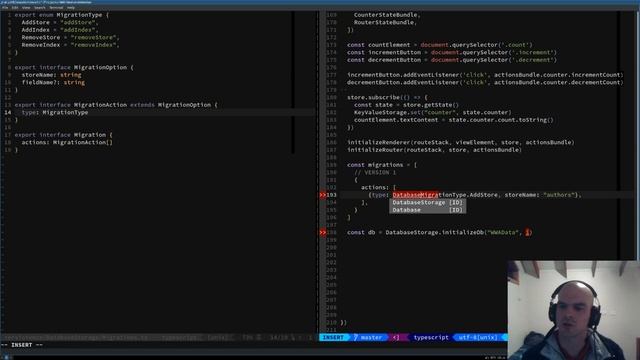
Task: Click the utf-8[unix] encoding segment
Action: click(478, 338)
